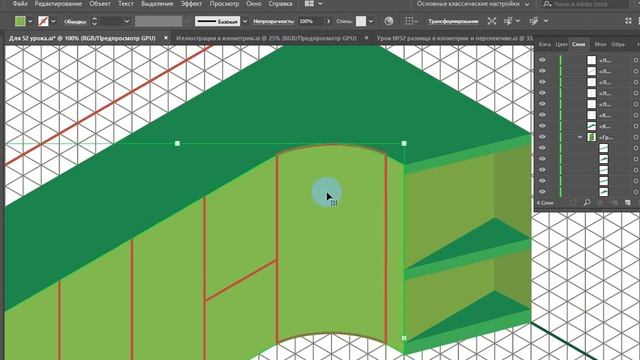640x360 pixels.
Task: Switch to tab Для 52 урока.ai
Action: point(82,38)
